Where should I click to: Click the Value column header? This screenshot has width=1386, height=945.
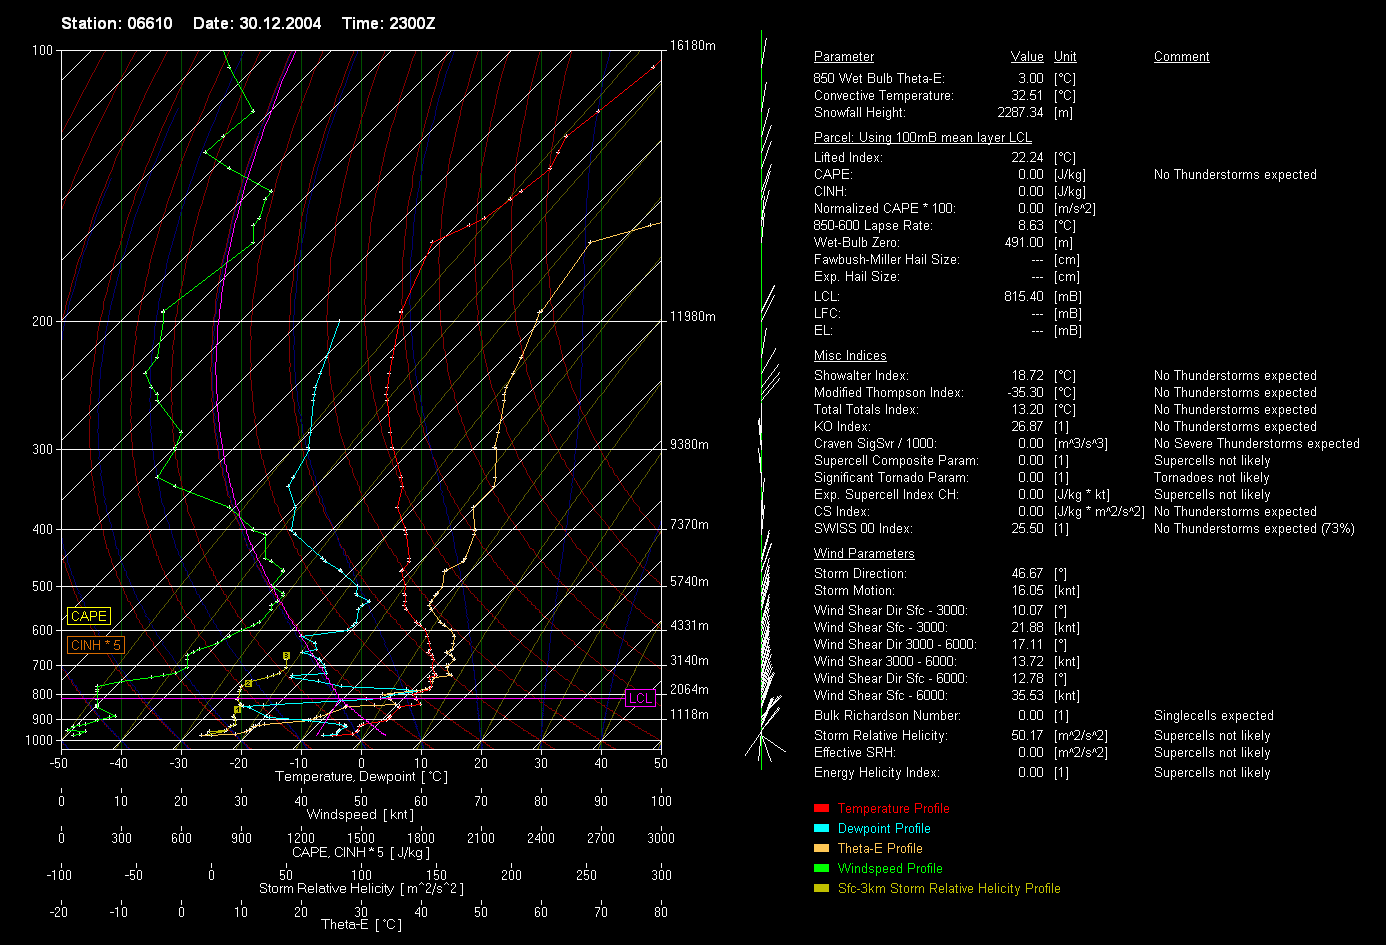click(x=1026, y=57)
